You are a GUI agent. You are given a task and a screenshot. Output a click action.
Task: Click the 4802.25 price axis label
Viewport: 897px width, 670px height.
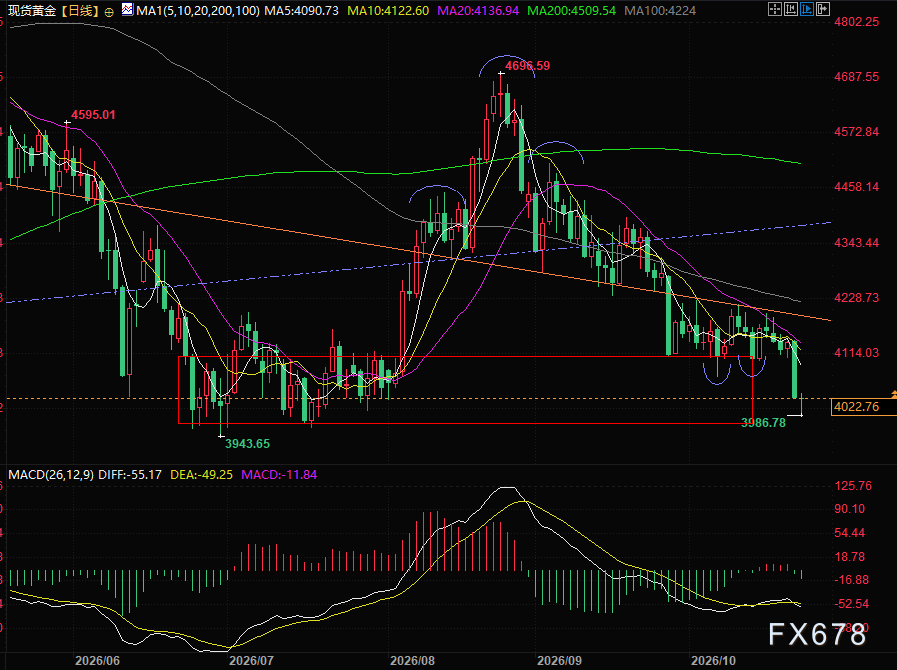pyautogui.click(x=856, y=22)
